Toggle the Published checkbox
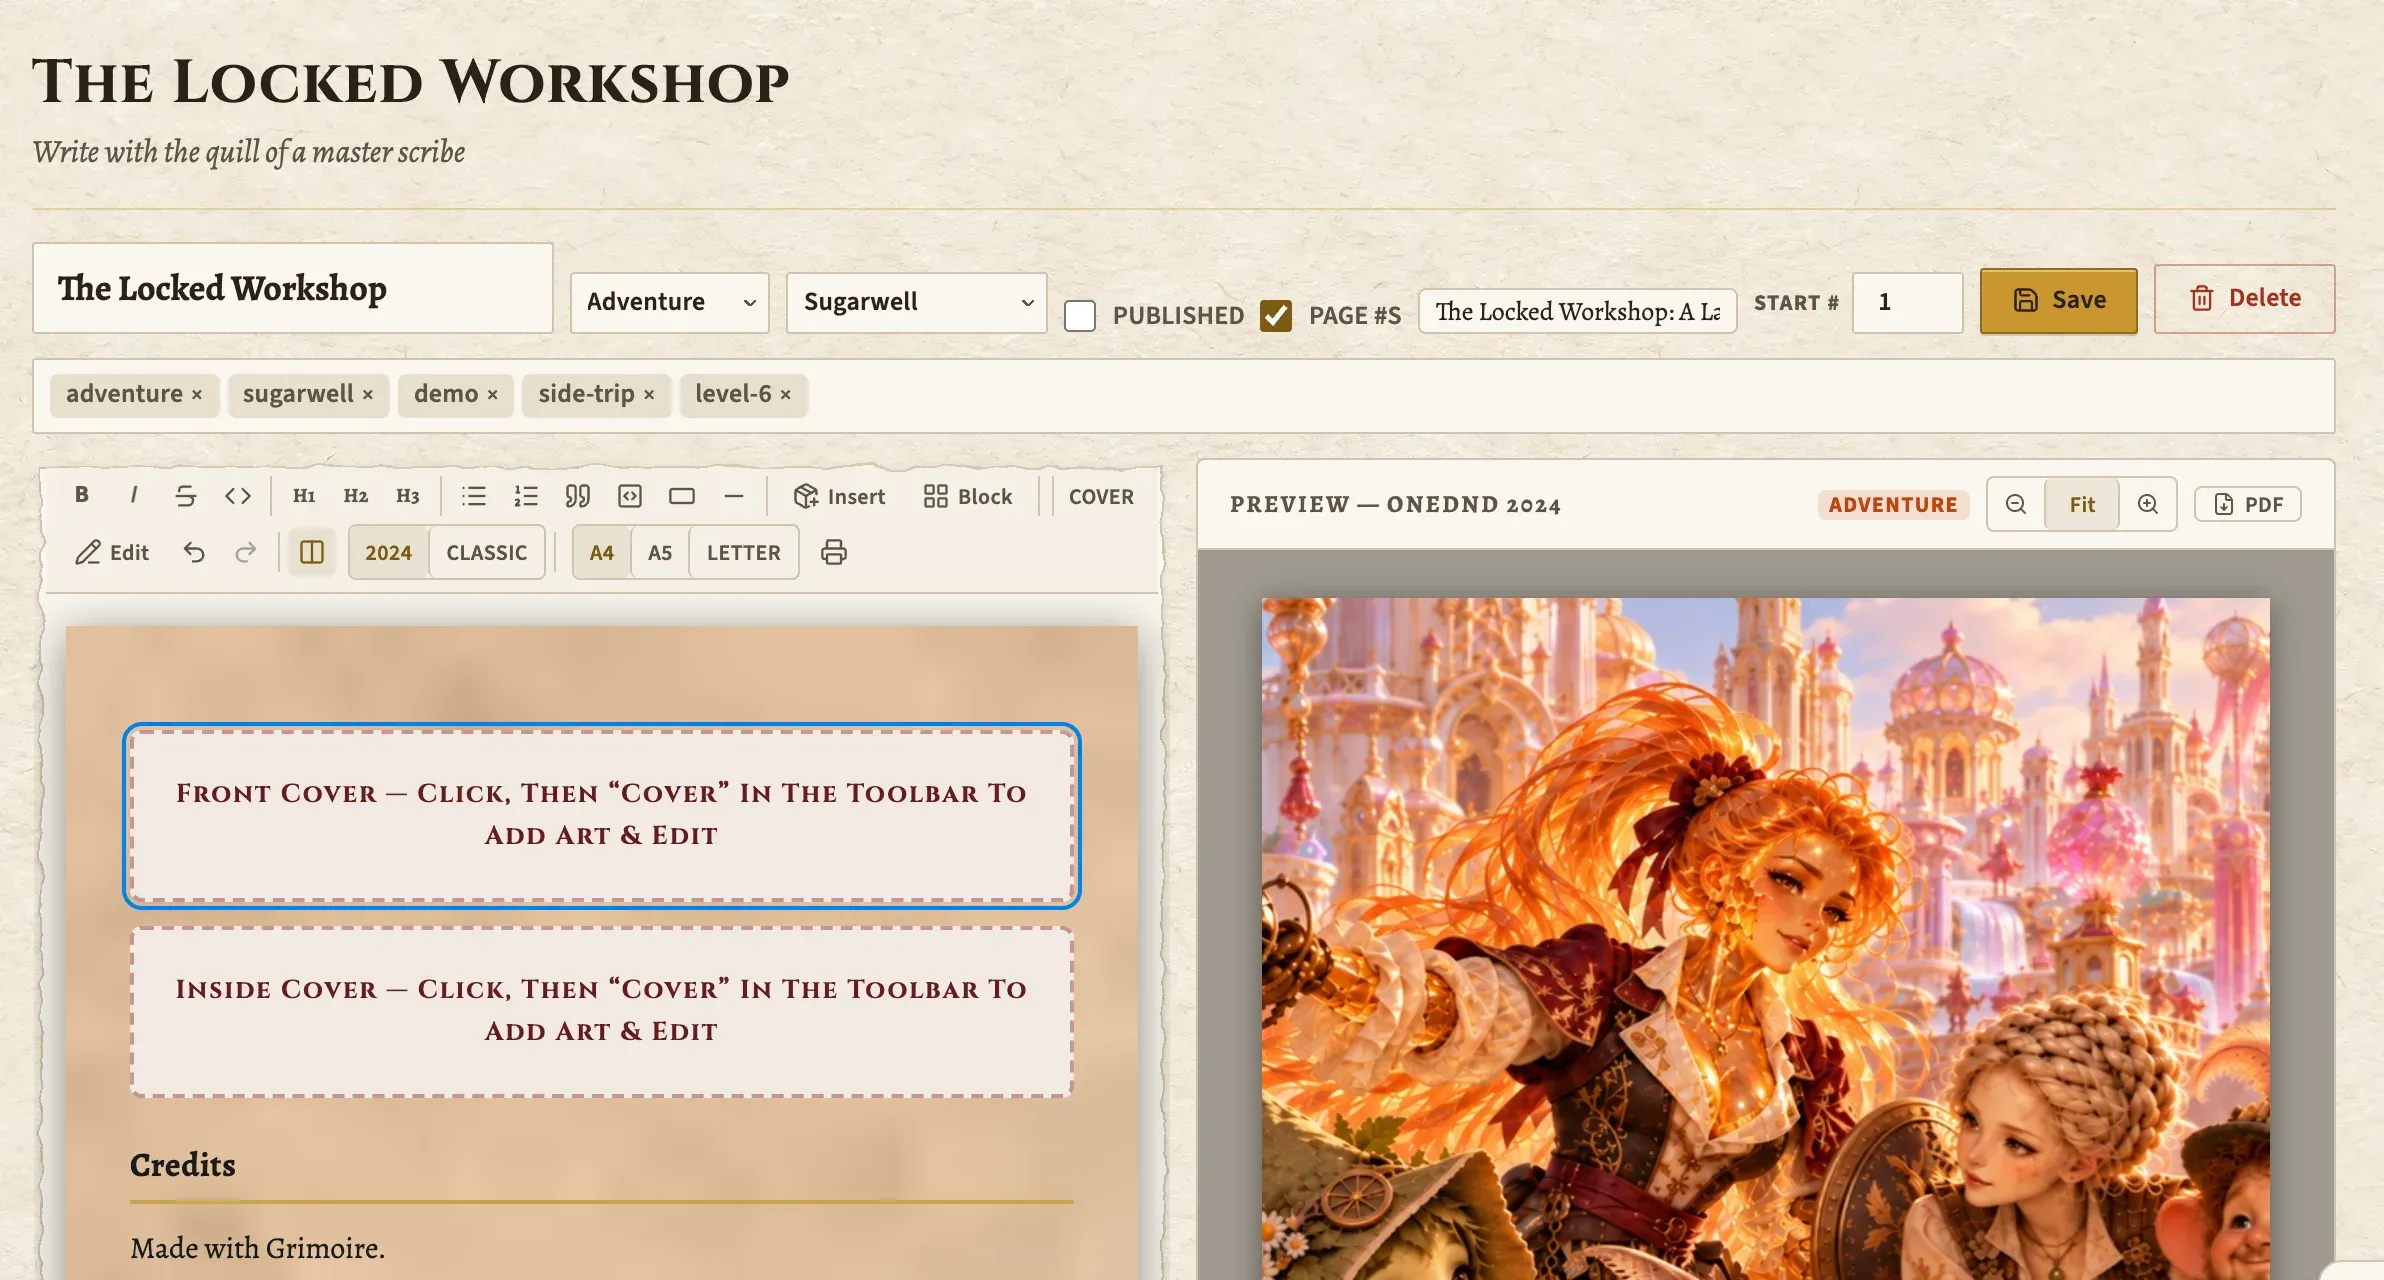This screenshot has height=1280, width=2384. coord(1080,316)
